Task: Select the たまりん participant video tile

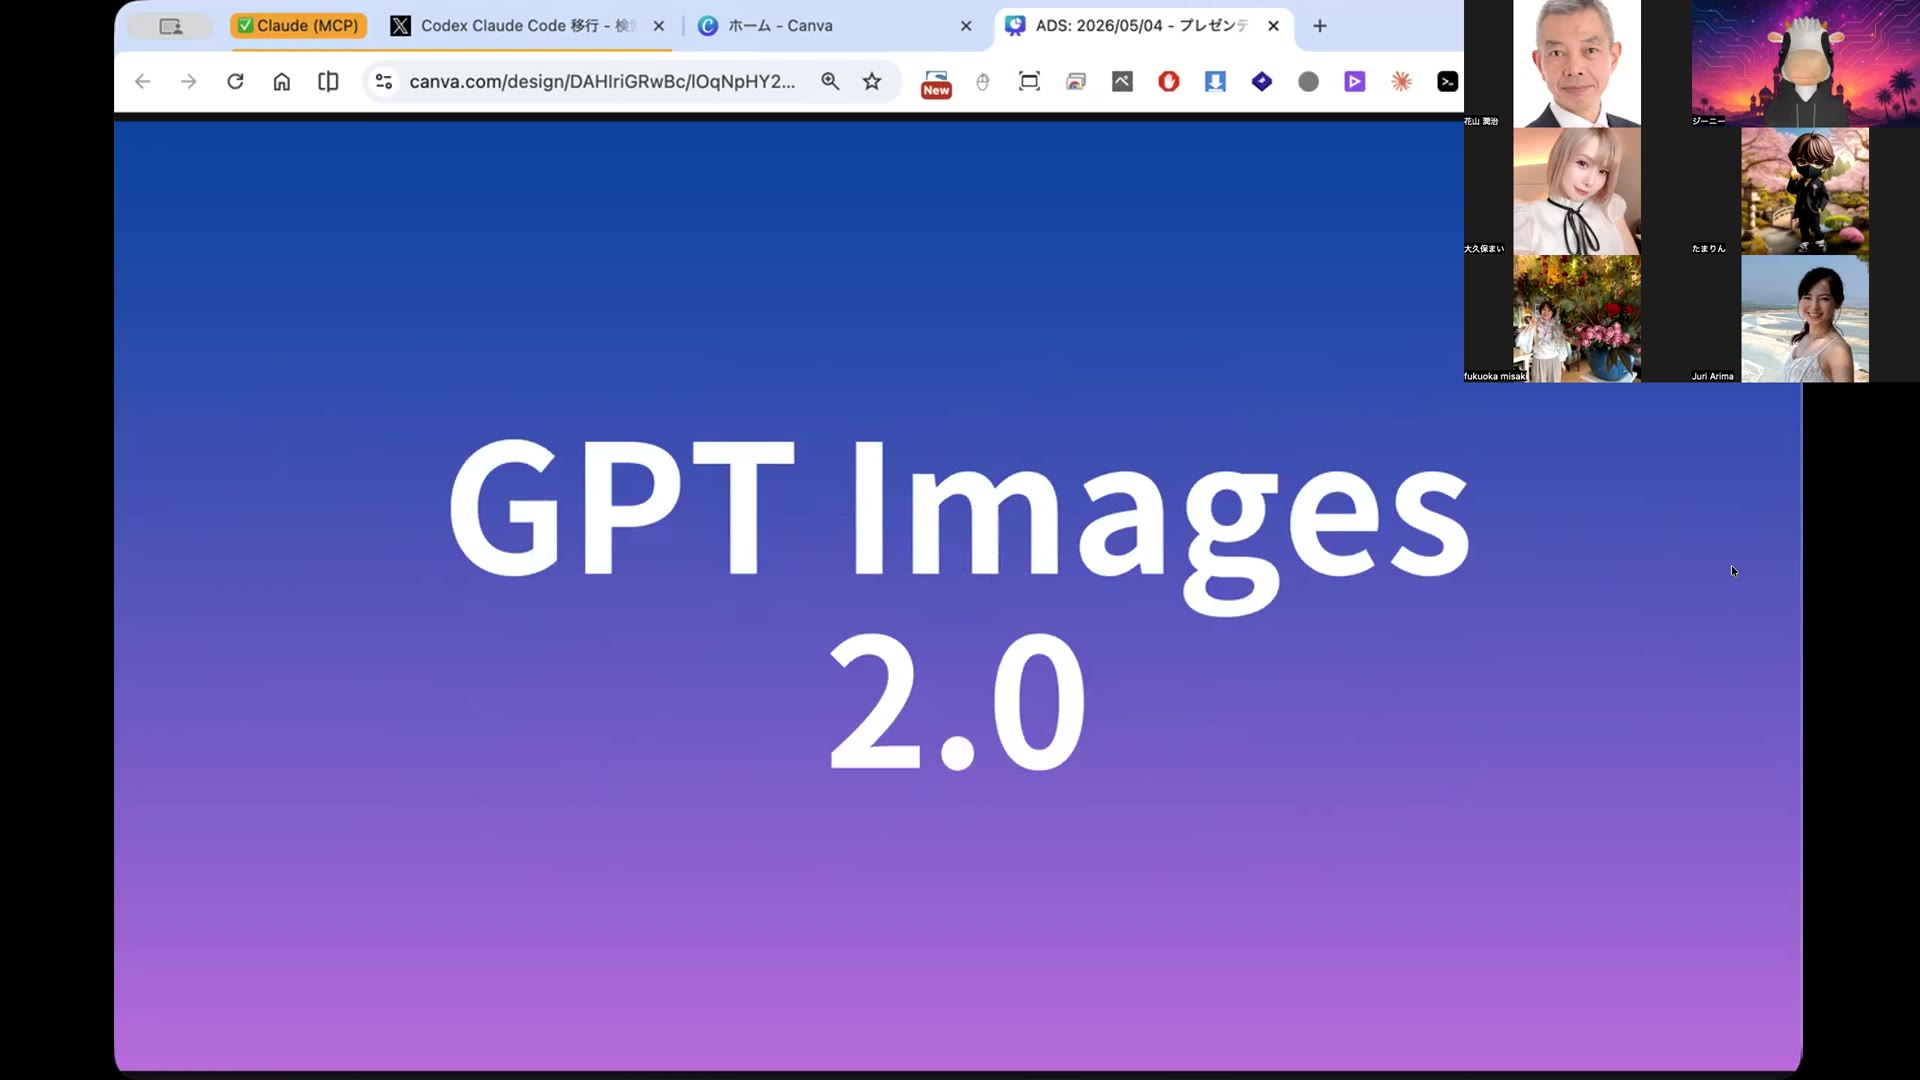Action: click(x=1805, y=191)
